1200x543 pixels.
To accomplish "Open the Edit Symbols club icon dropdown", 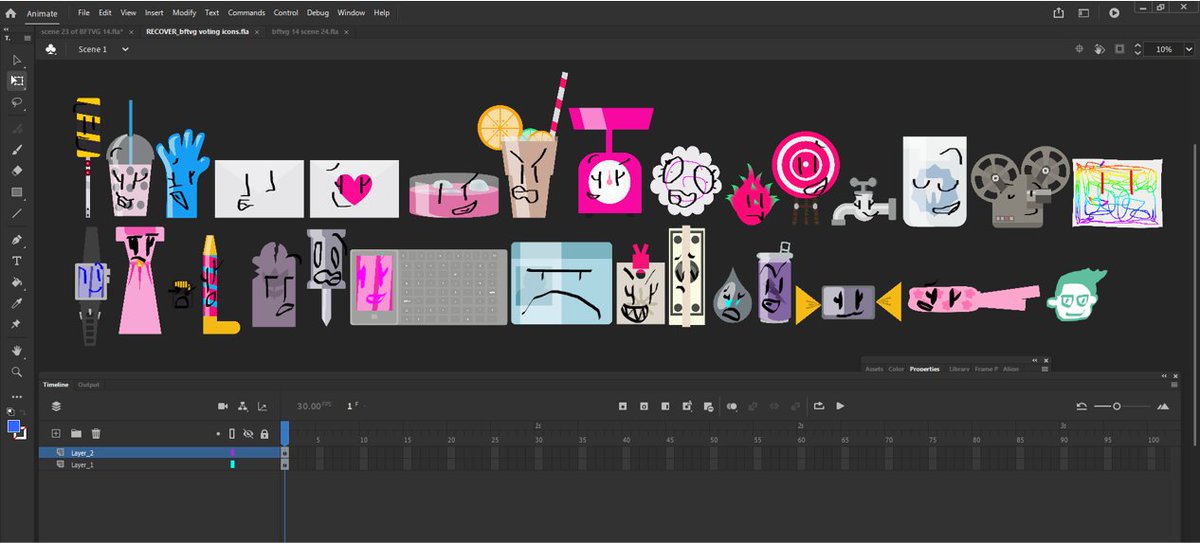I will click(51, 49).
